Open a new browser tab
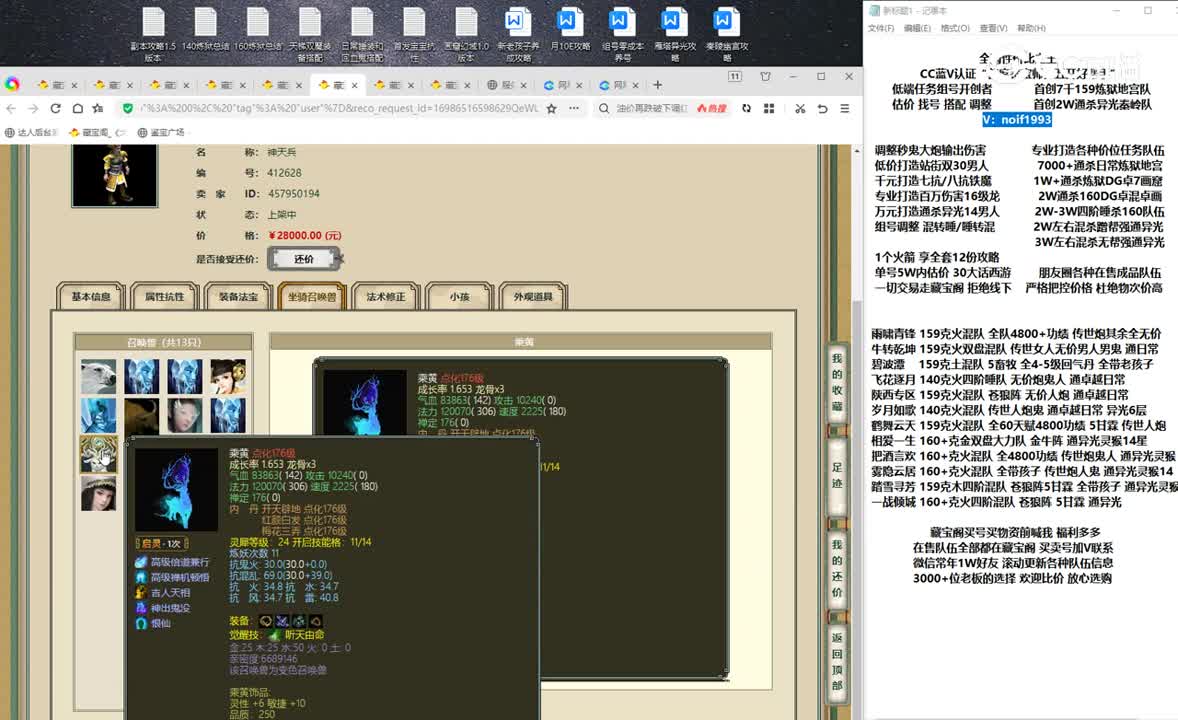The image size is (1178, 720). coord(657,85)
